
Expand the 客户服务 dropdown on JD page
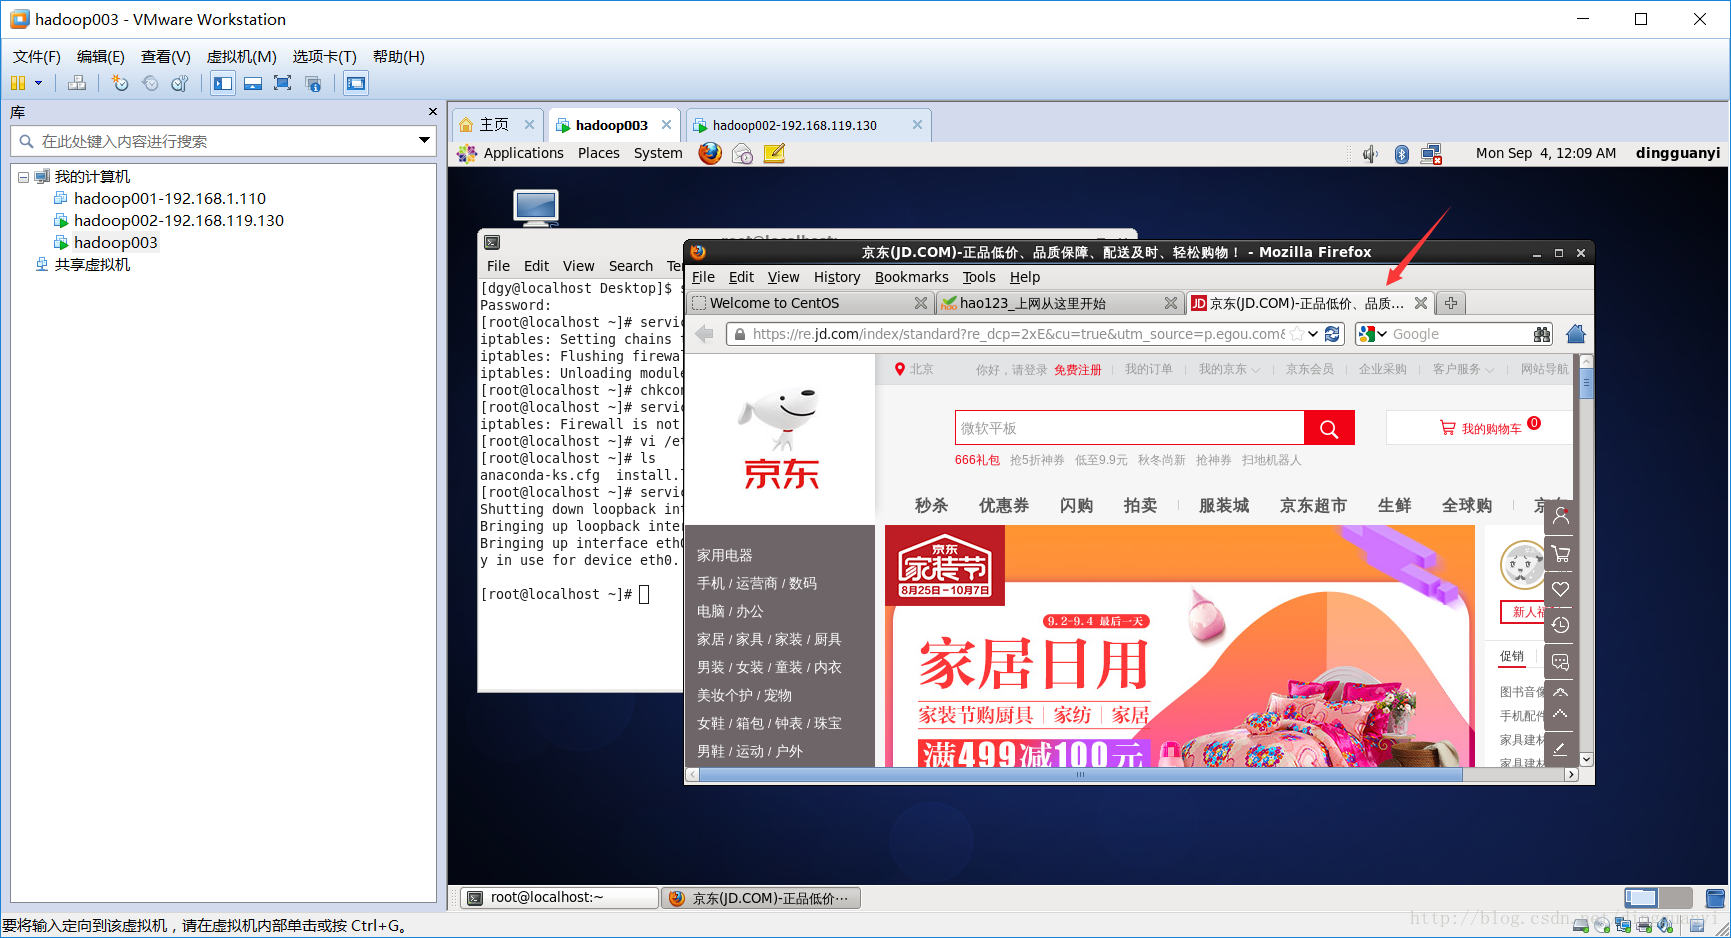pos(1463,369)
